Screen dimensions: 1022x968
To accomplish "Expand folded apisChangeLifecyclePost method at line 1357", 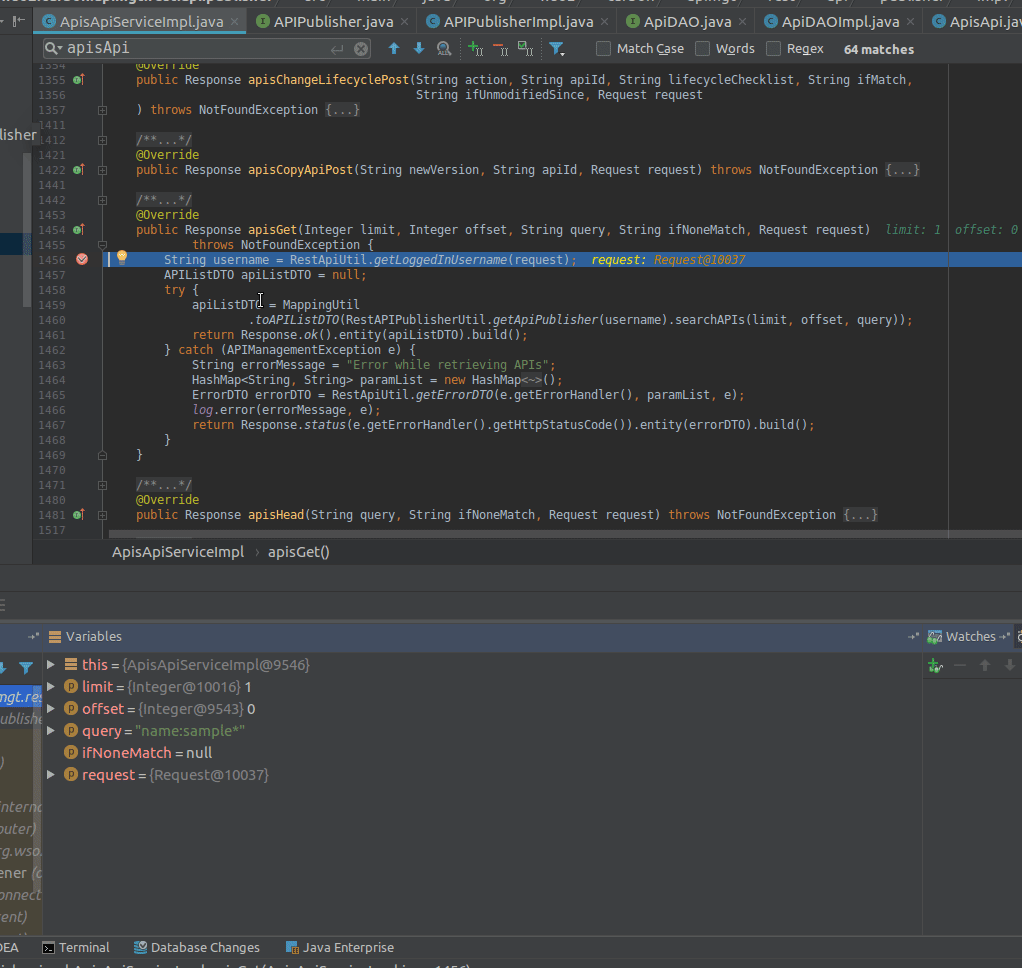I will [x=102, y=110].
